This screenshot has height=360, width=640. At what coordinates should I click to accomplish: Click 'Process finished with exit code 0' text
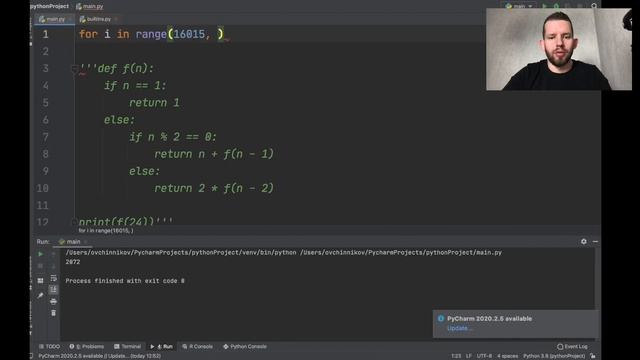pos(125,281)
